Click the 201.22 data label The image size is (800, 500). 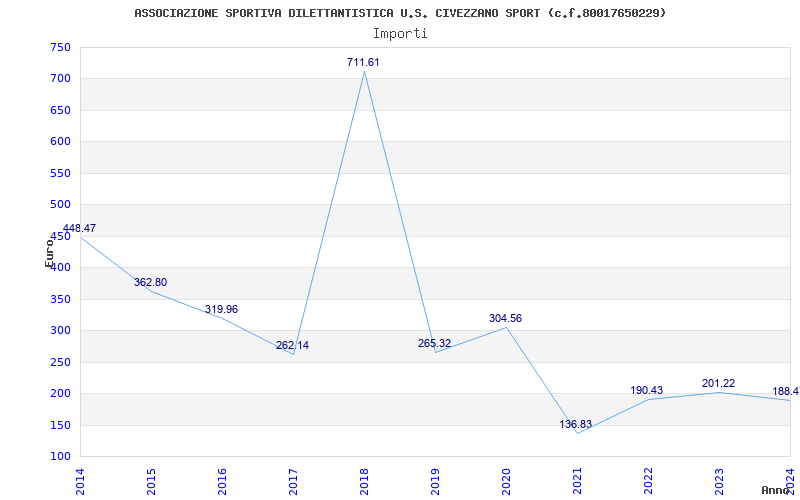[x=718, y=383]
